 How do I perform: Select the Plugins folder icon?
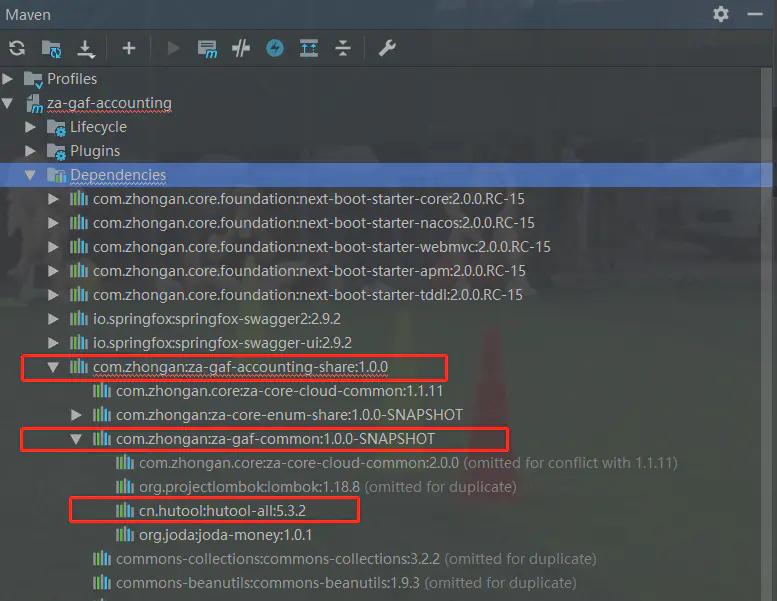(56, 151)
